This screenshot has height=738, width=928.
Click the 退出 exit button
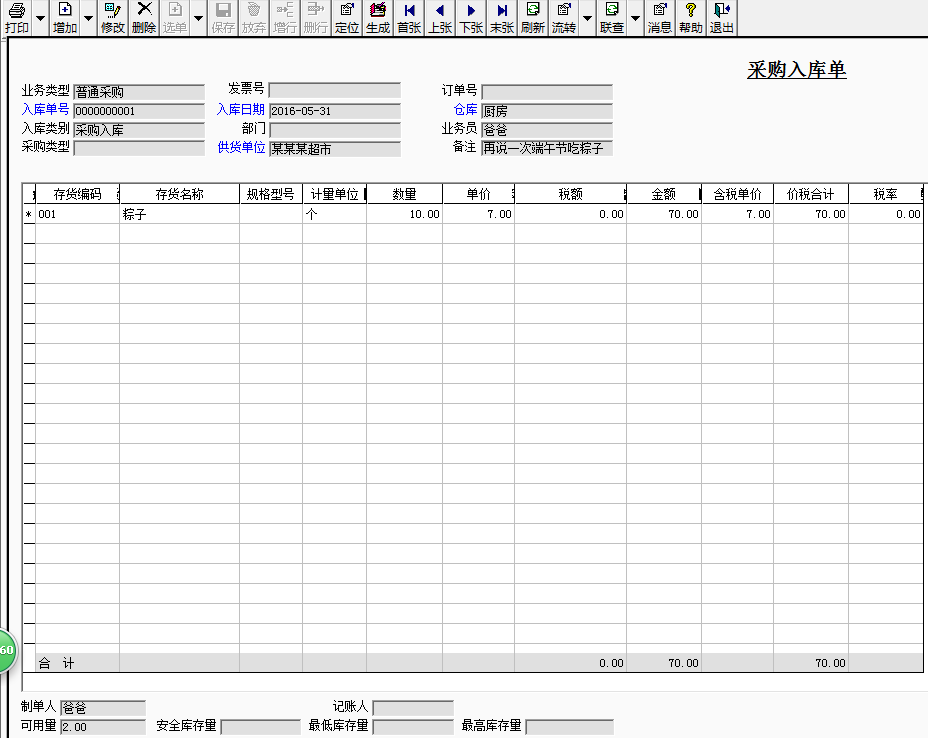[x=721, y=18]
